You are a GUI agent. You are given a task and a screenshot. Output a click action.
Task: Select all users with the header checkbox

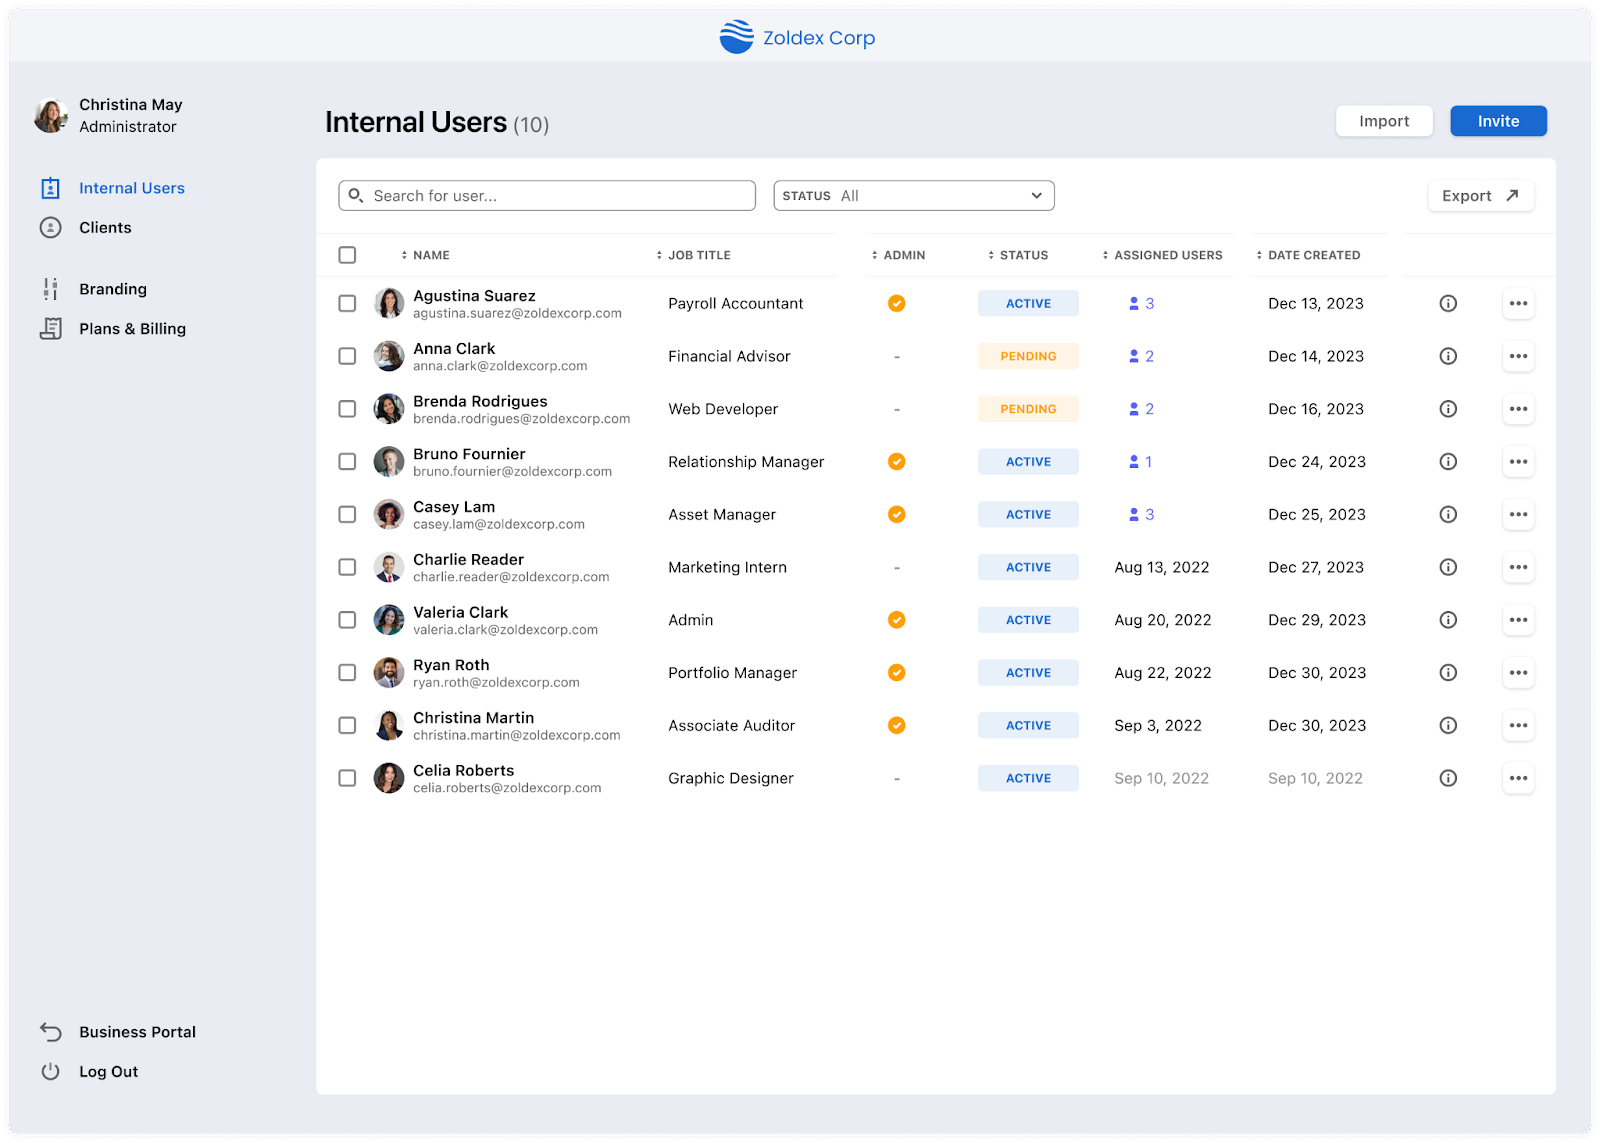347,255
